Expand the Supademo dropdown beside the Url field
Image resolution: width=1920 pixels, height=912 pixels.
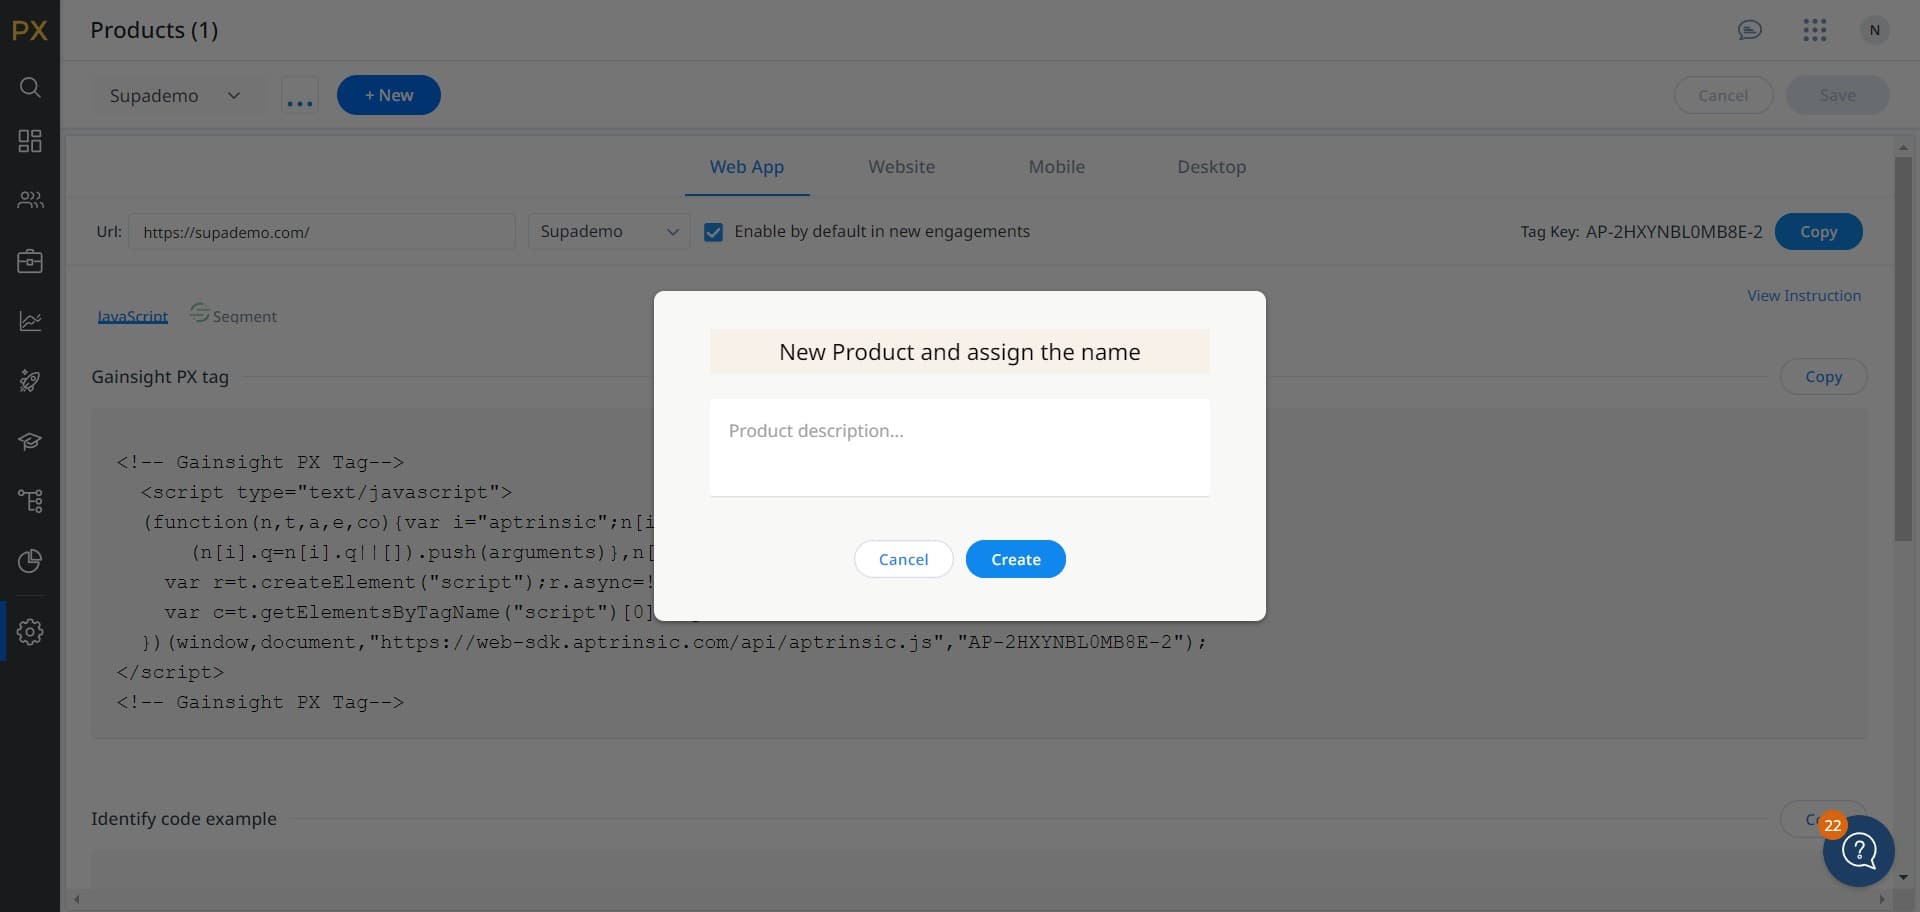pyautogui.click(x=608, y=231)
